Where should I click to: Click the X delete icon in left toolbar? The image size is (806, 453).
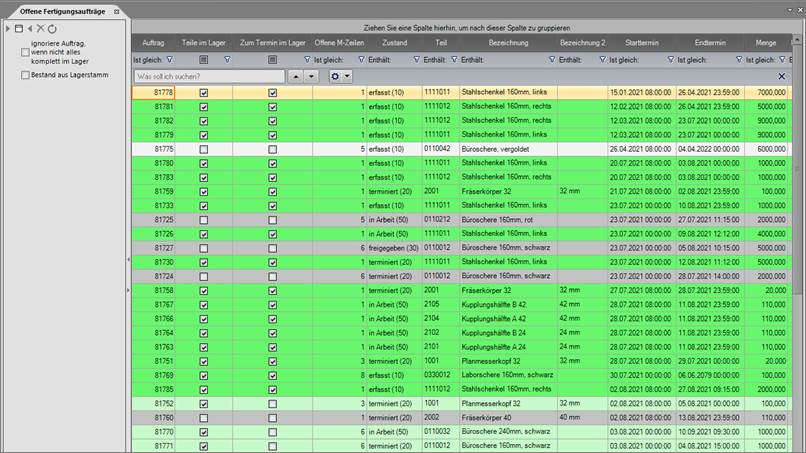point(40,28)
